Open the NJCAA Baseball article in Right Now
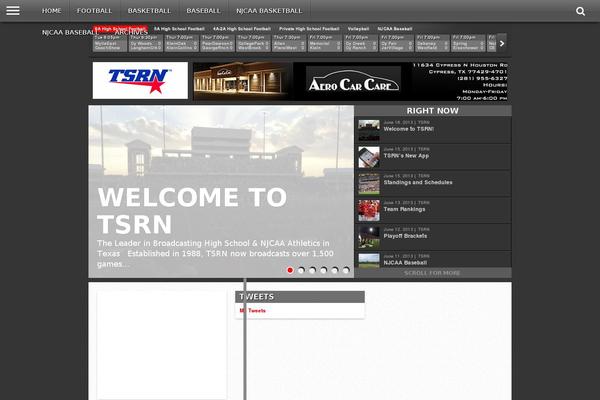 405,263
